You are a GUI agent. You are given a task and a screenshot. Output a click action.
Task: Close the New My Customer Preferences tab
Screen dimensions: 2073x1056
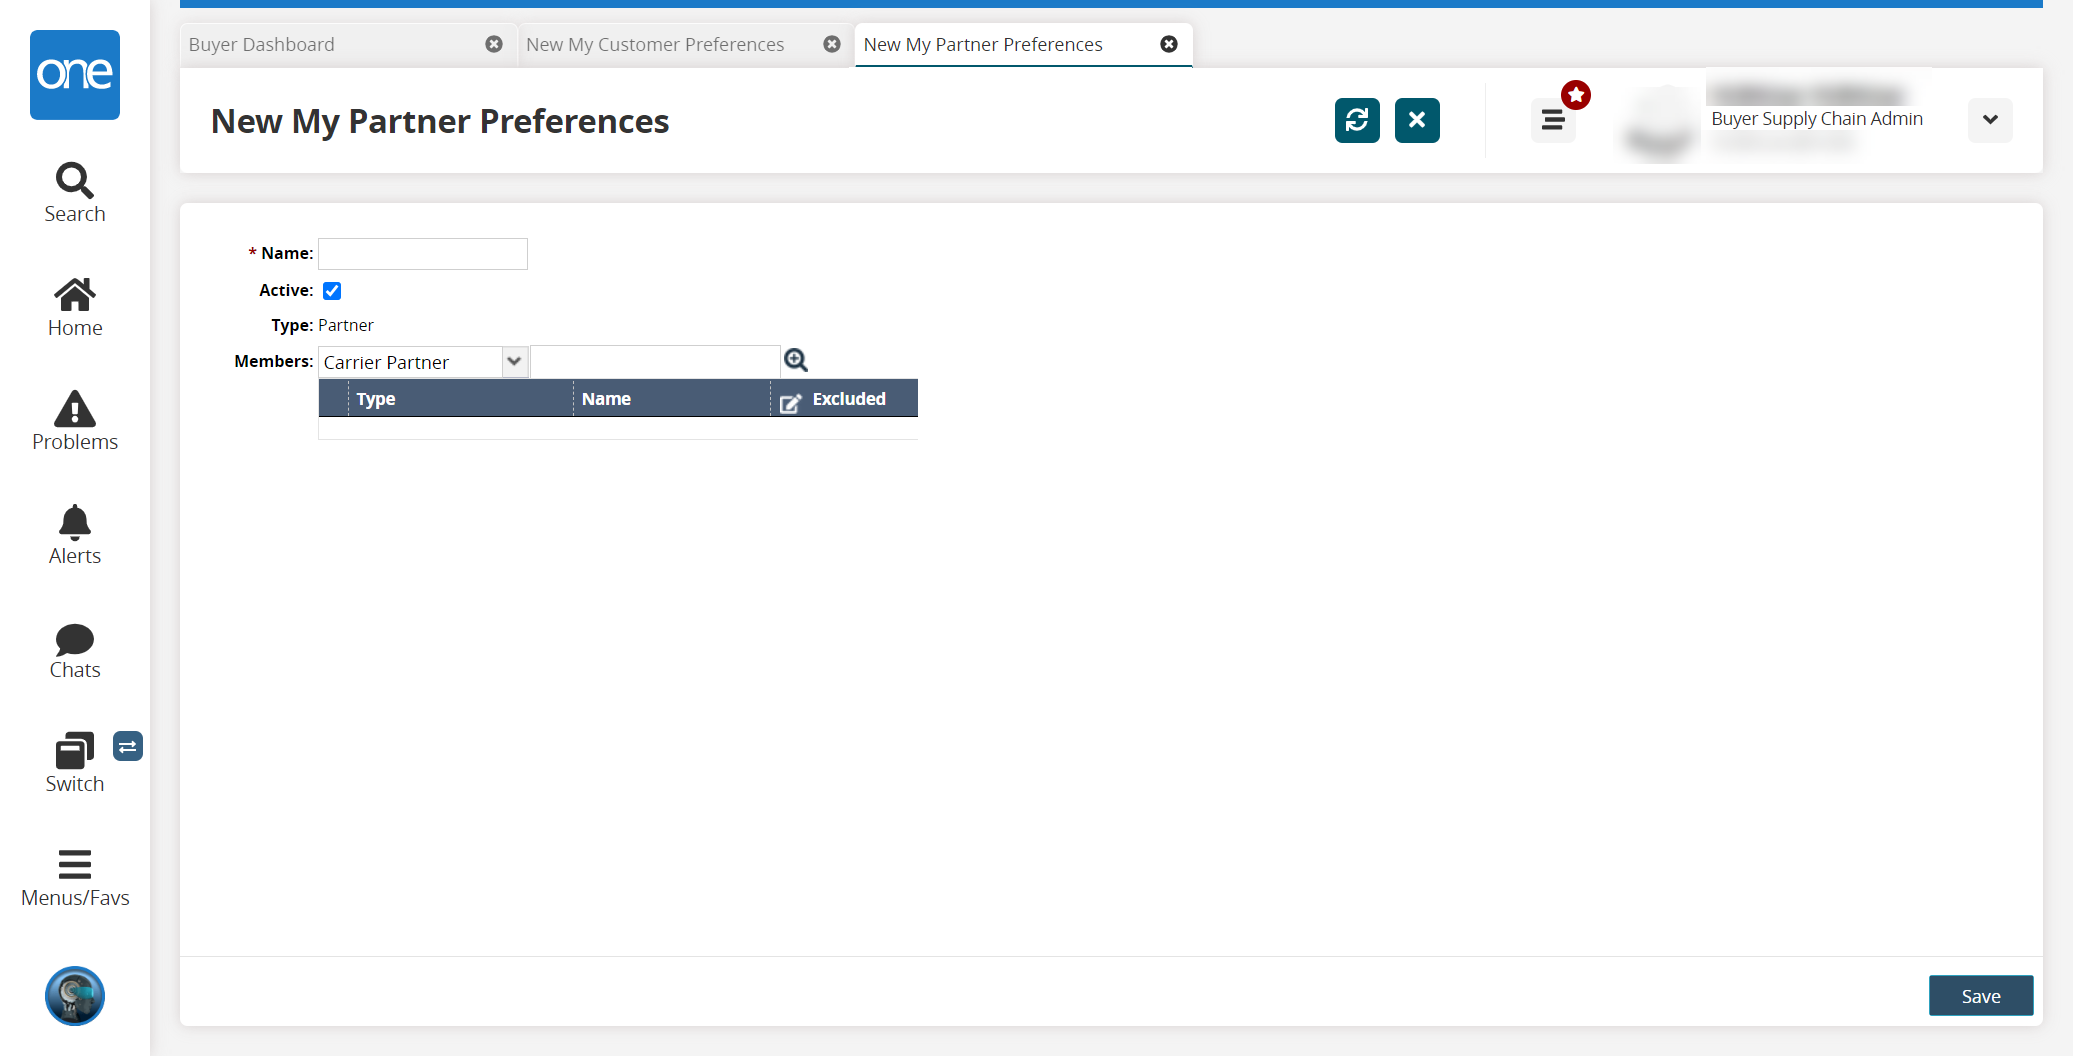click(x=832, y=44)
